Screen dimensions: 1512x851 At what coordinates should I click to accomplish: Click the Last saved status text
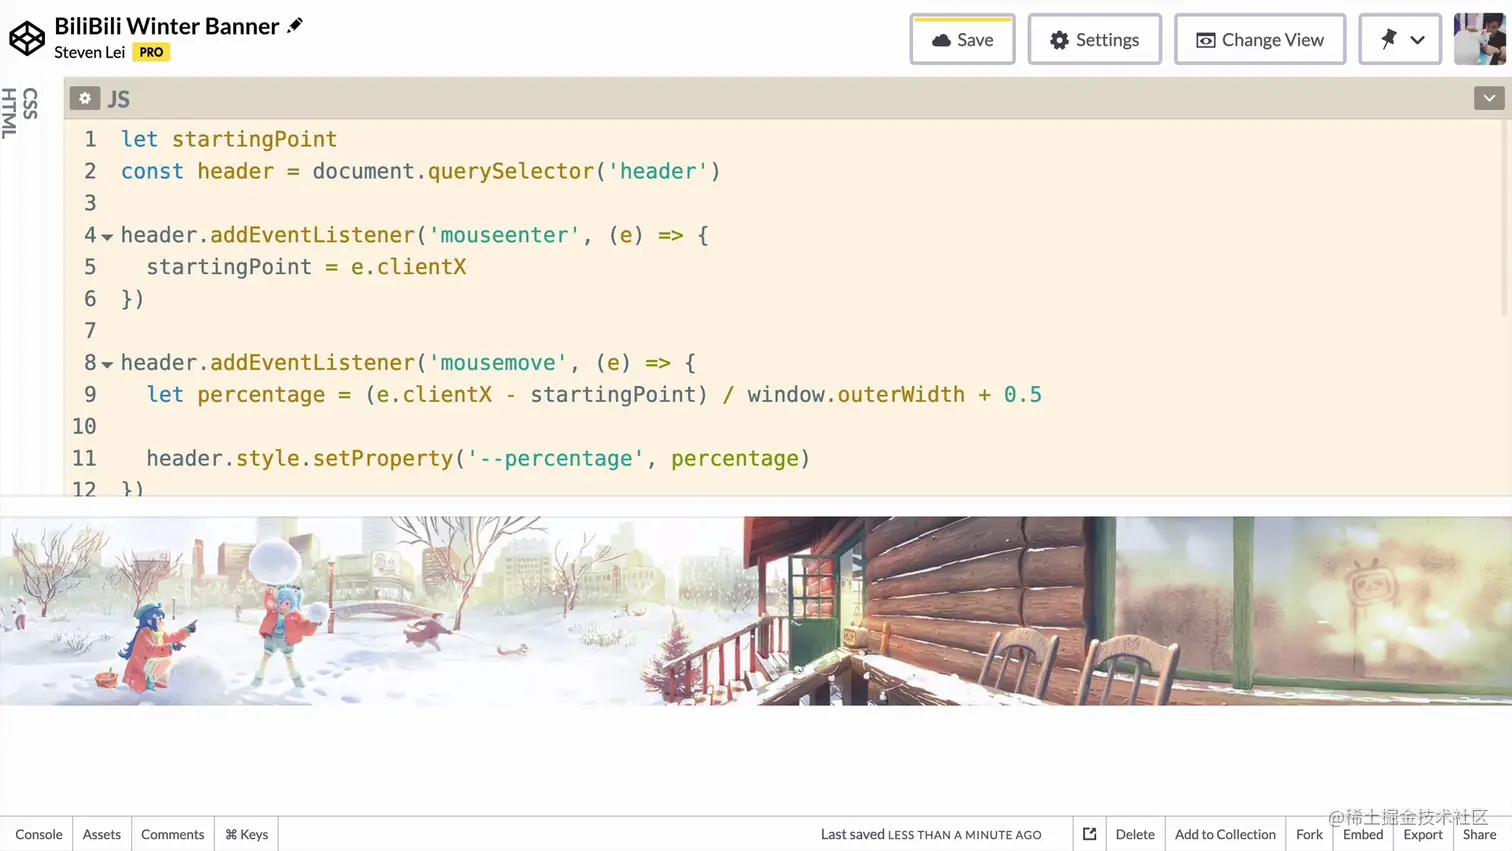931,834
